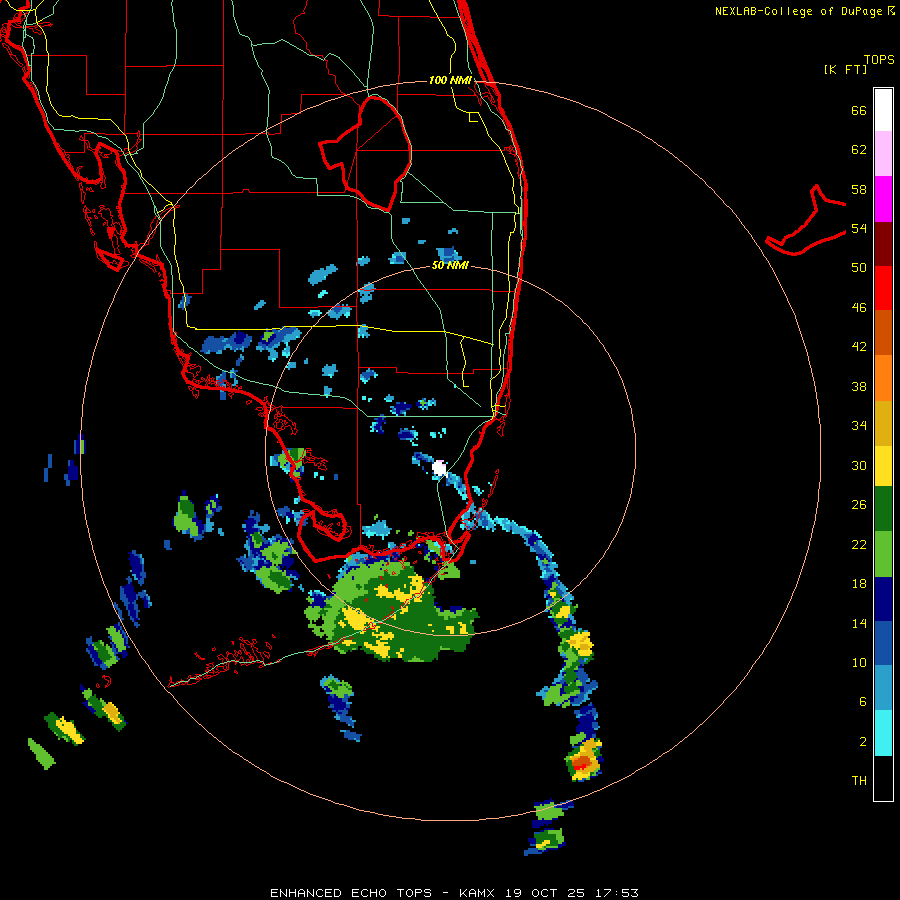
Task: Pick the light green legend swatch
Action: (x=883, y=554)
